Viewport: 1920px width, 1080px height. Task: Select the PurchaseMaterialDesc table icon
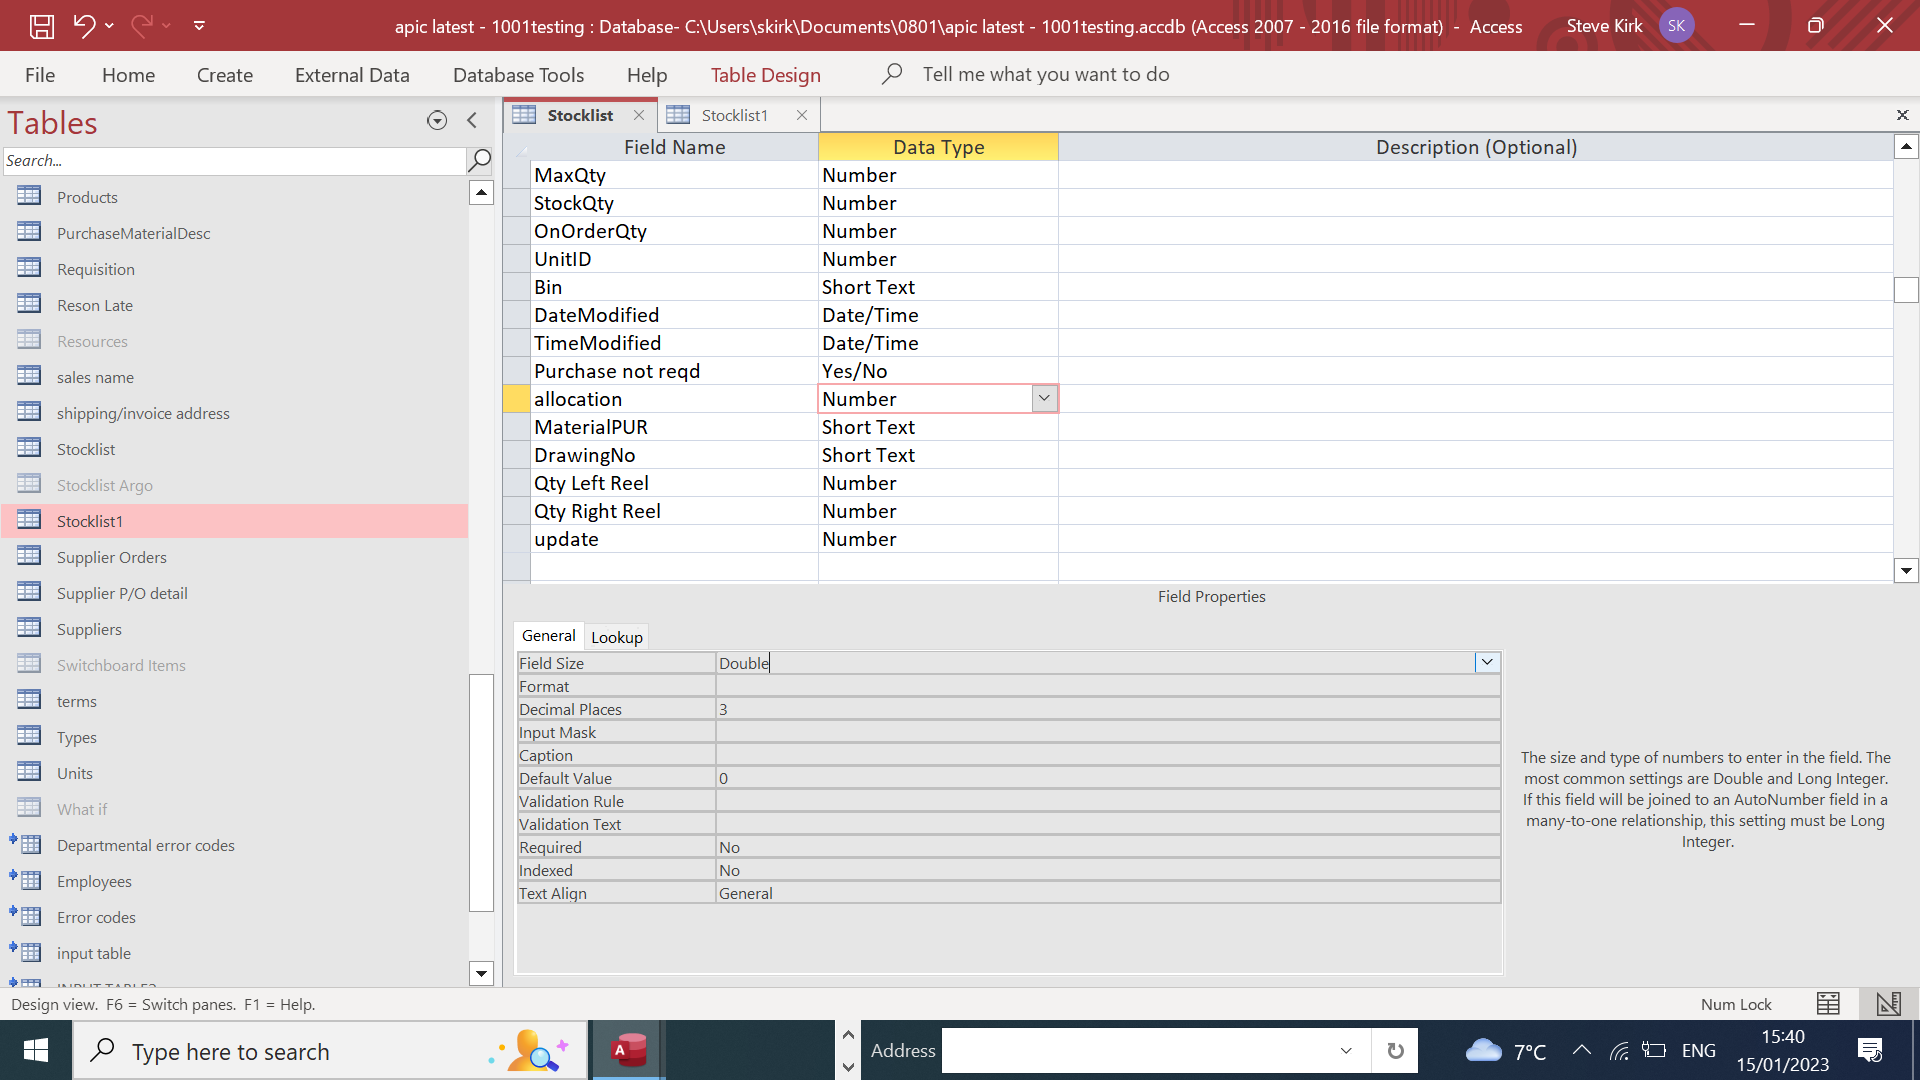[x=29, y=232]
